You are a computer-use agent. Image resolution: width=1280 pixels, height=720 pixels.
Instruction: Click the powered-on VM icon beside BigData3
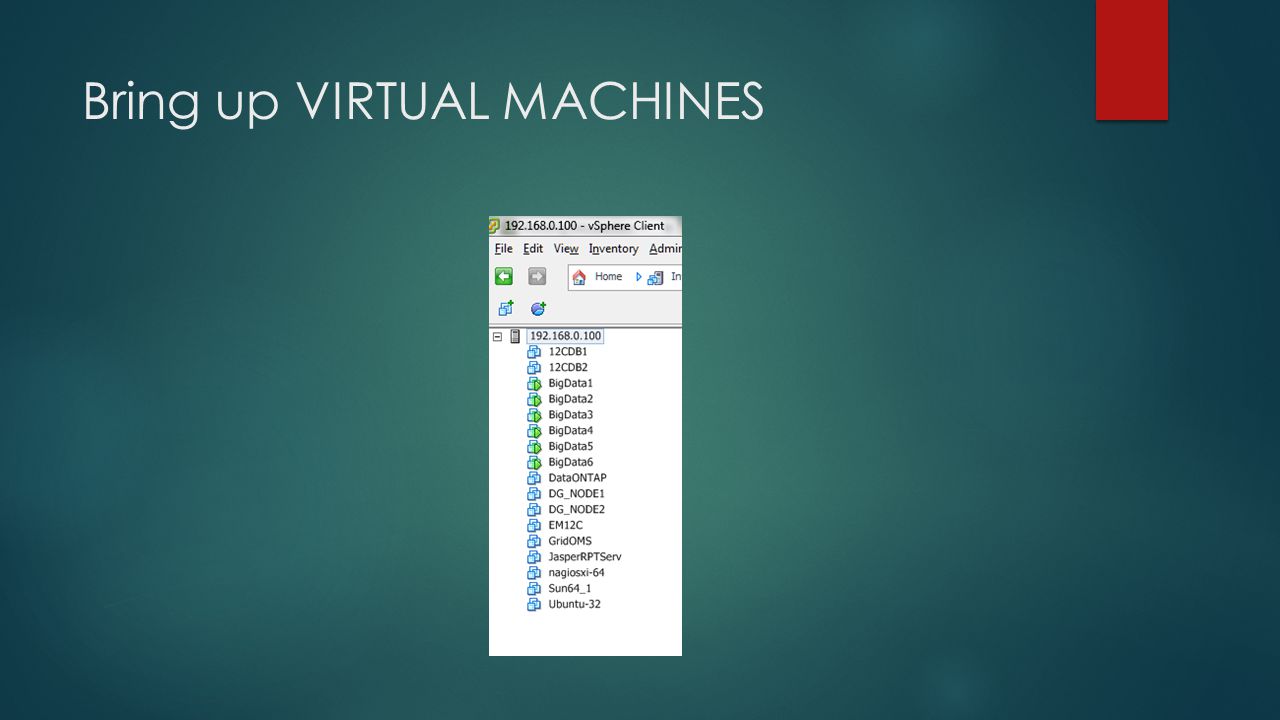(x=534, y=415)
